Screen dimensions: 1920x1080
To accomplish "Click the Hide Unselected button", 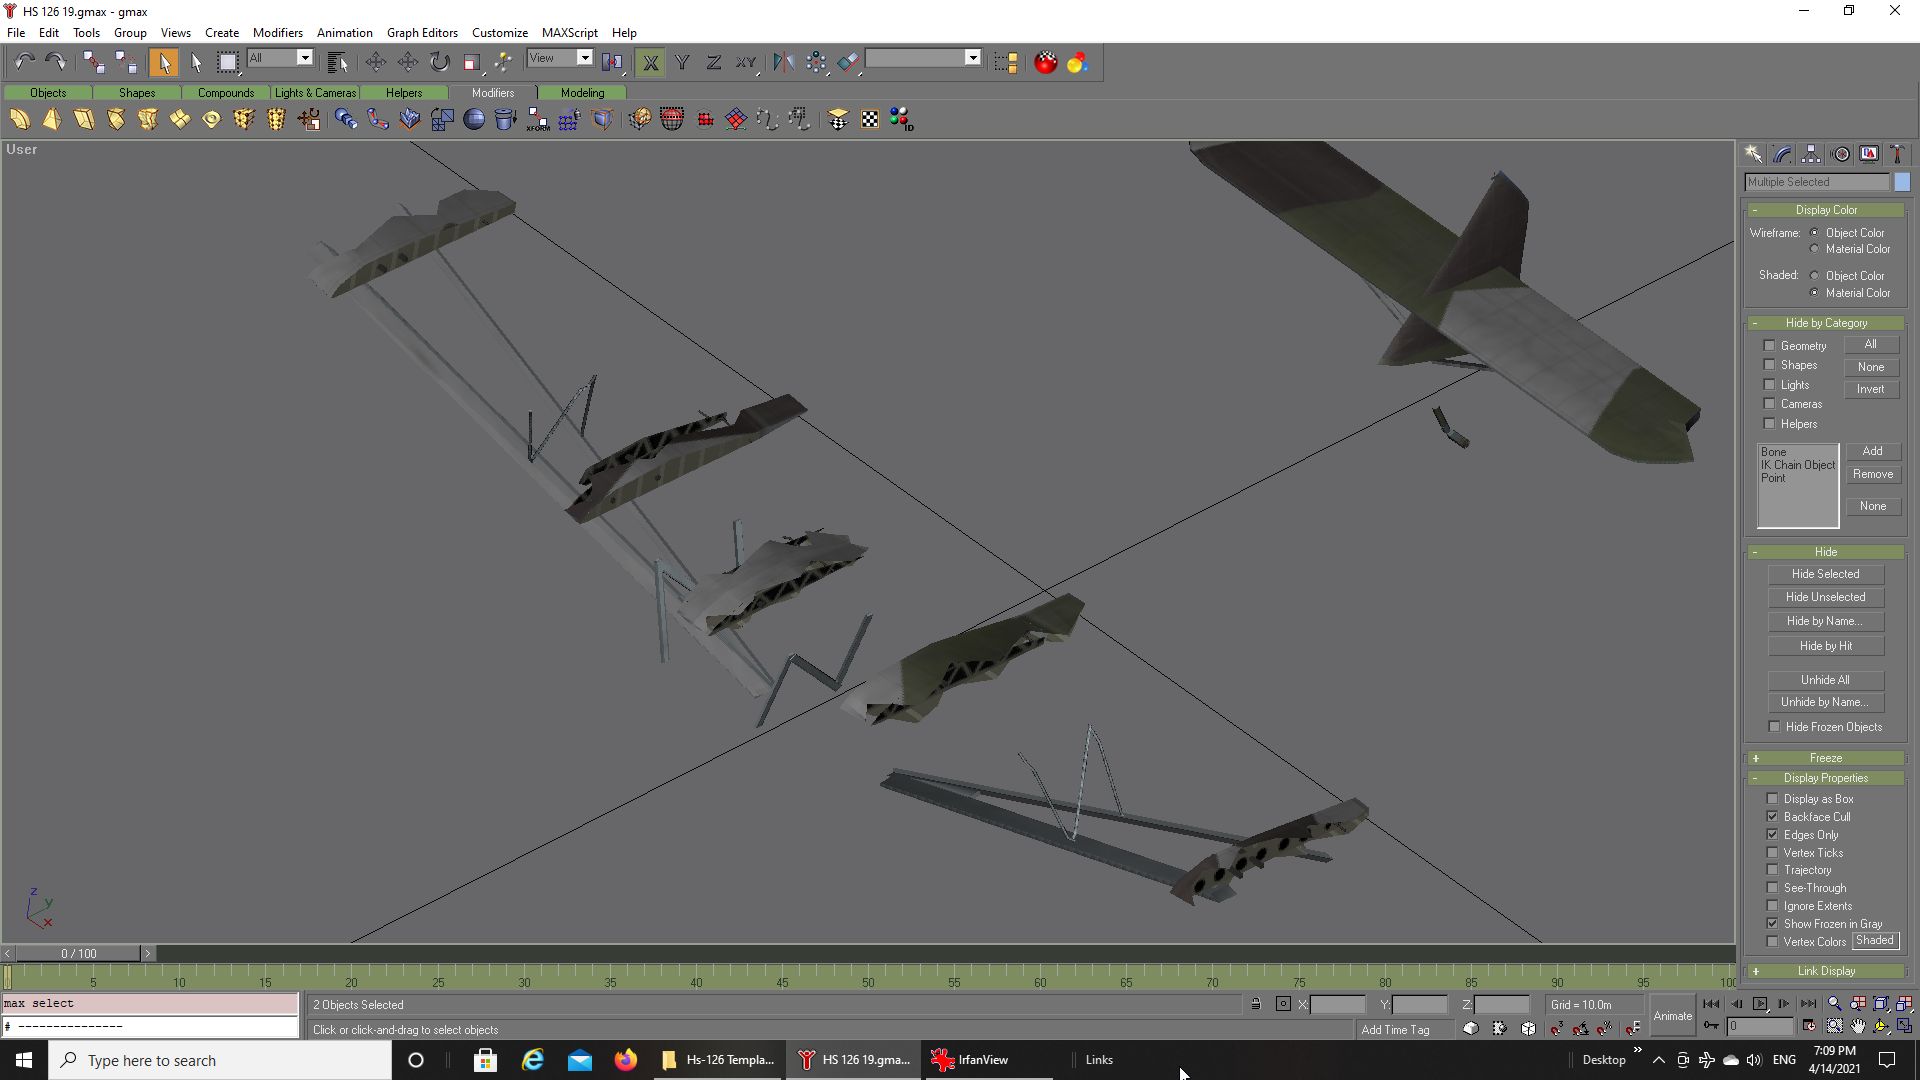I will [x=1825, y=597].
